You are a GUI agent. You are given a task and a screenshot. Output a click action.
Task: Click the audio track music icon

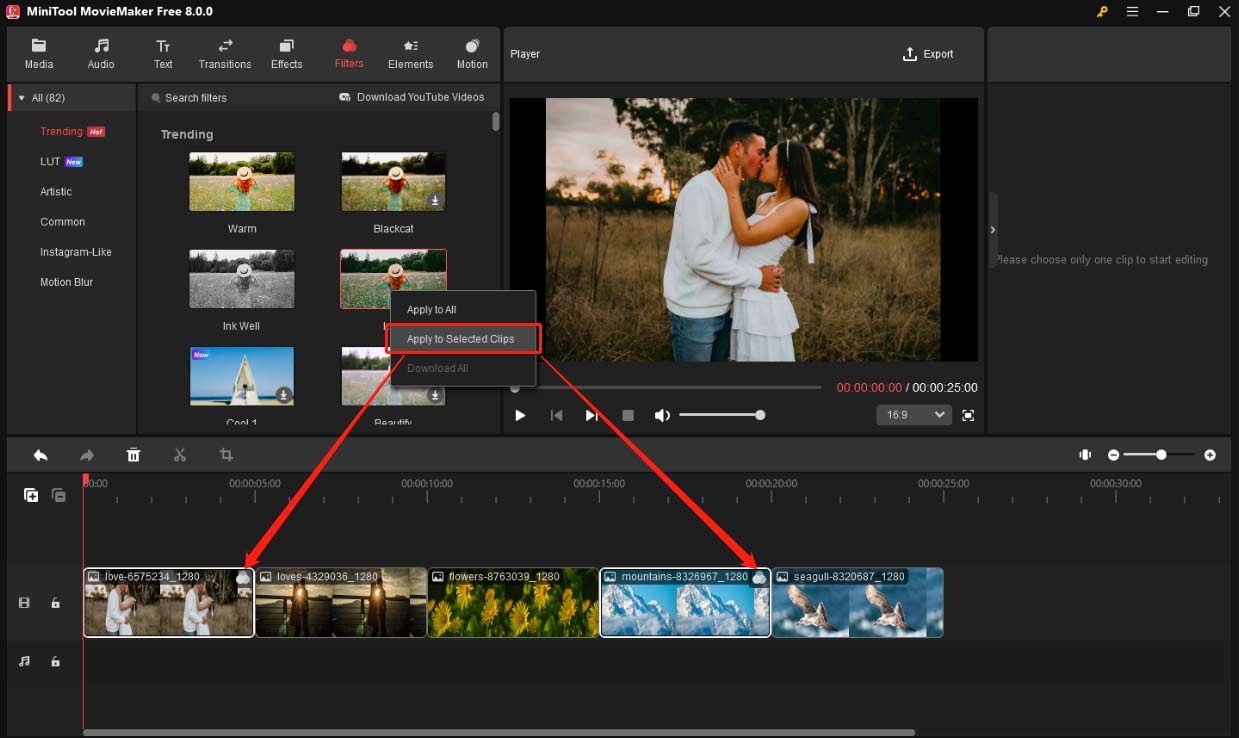(25, 662)
